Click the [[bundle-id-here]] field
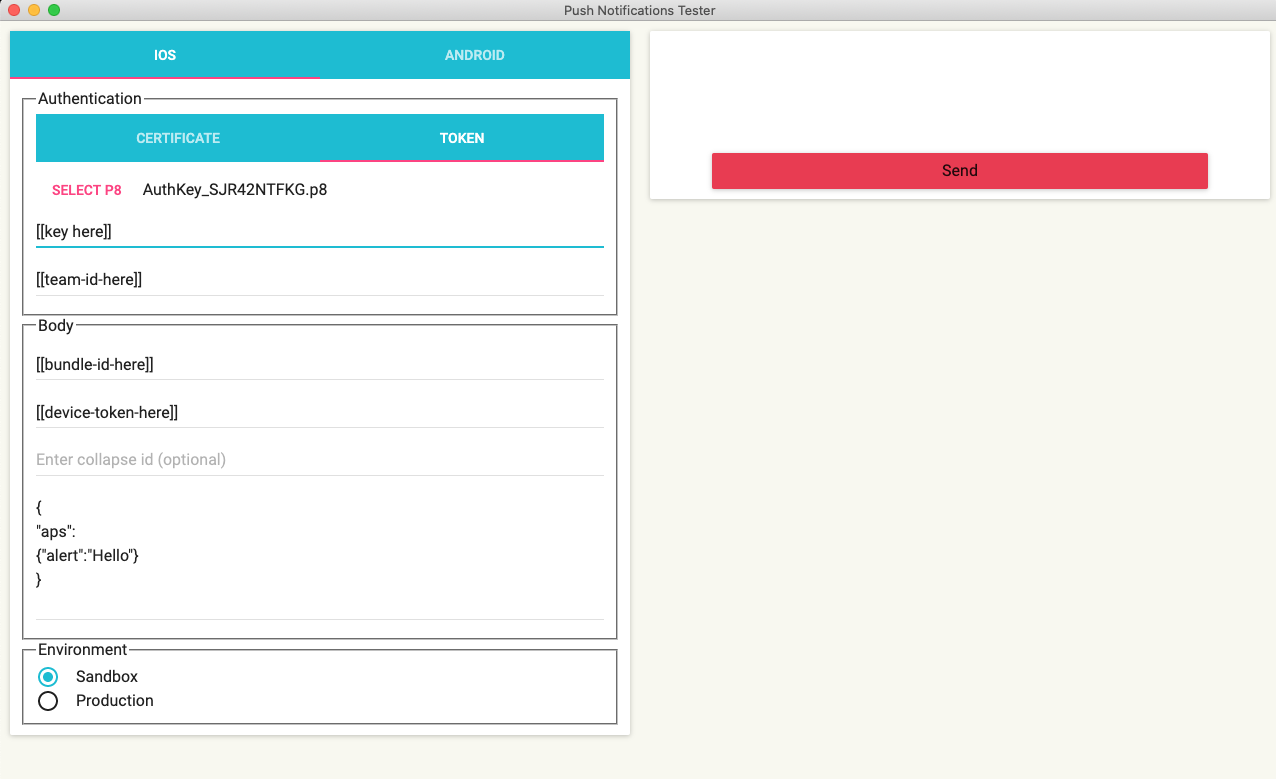 pyautogui.click(x=320, y=365)
